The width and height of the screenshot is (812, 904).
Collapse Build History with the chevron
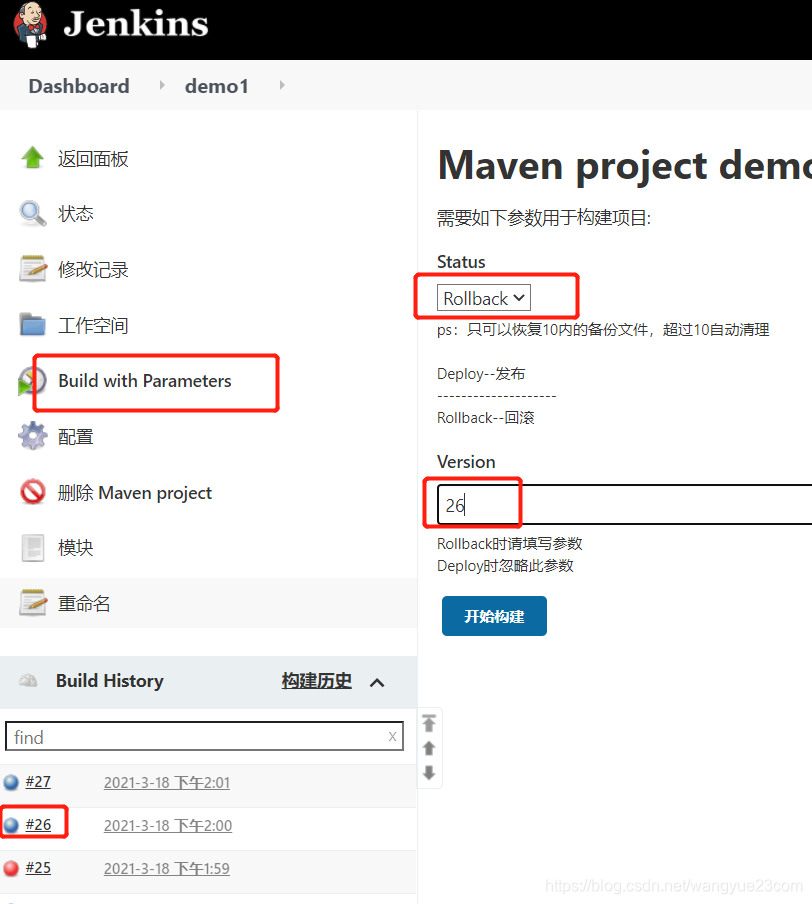pyautogui.click(x=377, y=683)
